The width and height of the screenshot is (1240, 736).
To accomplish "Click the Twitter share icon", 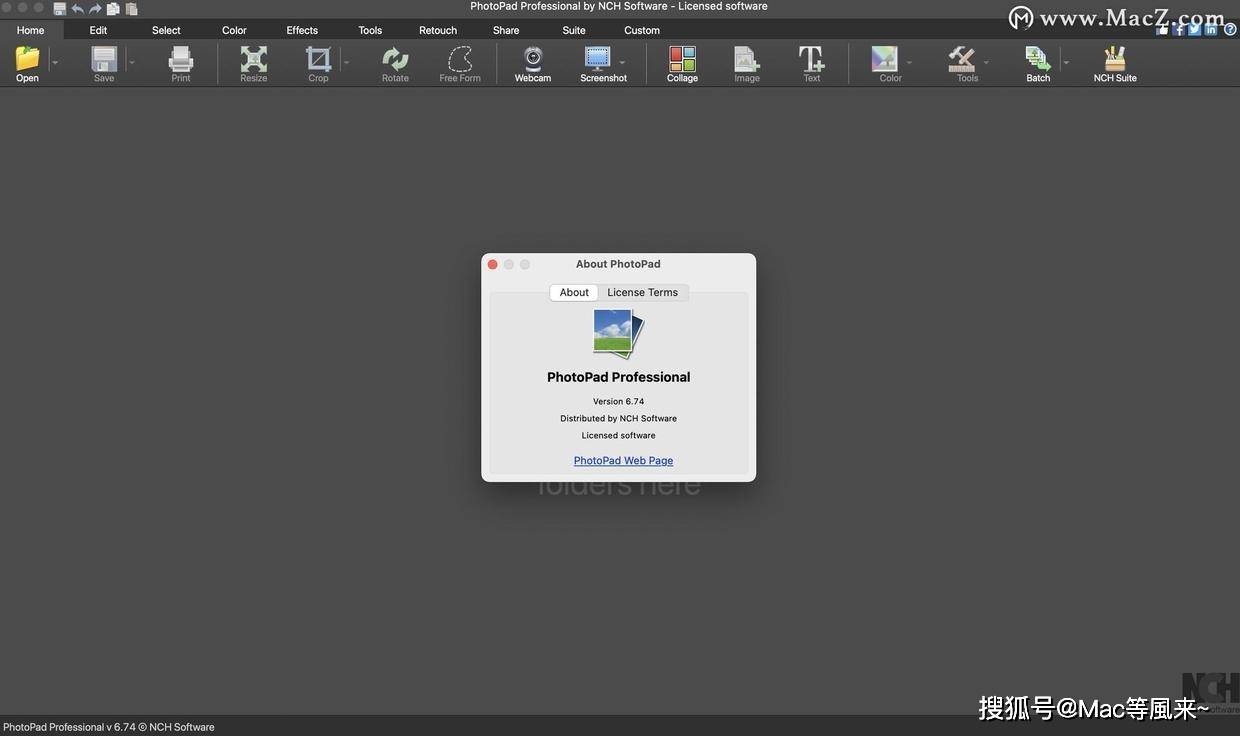I will pos(1195,29).
